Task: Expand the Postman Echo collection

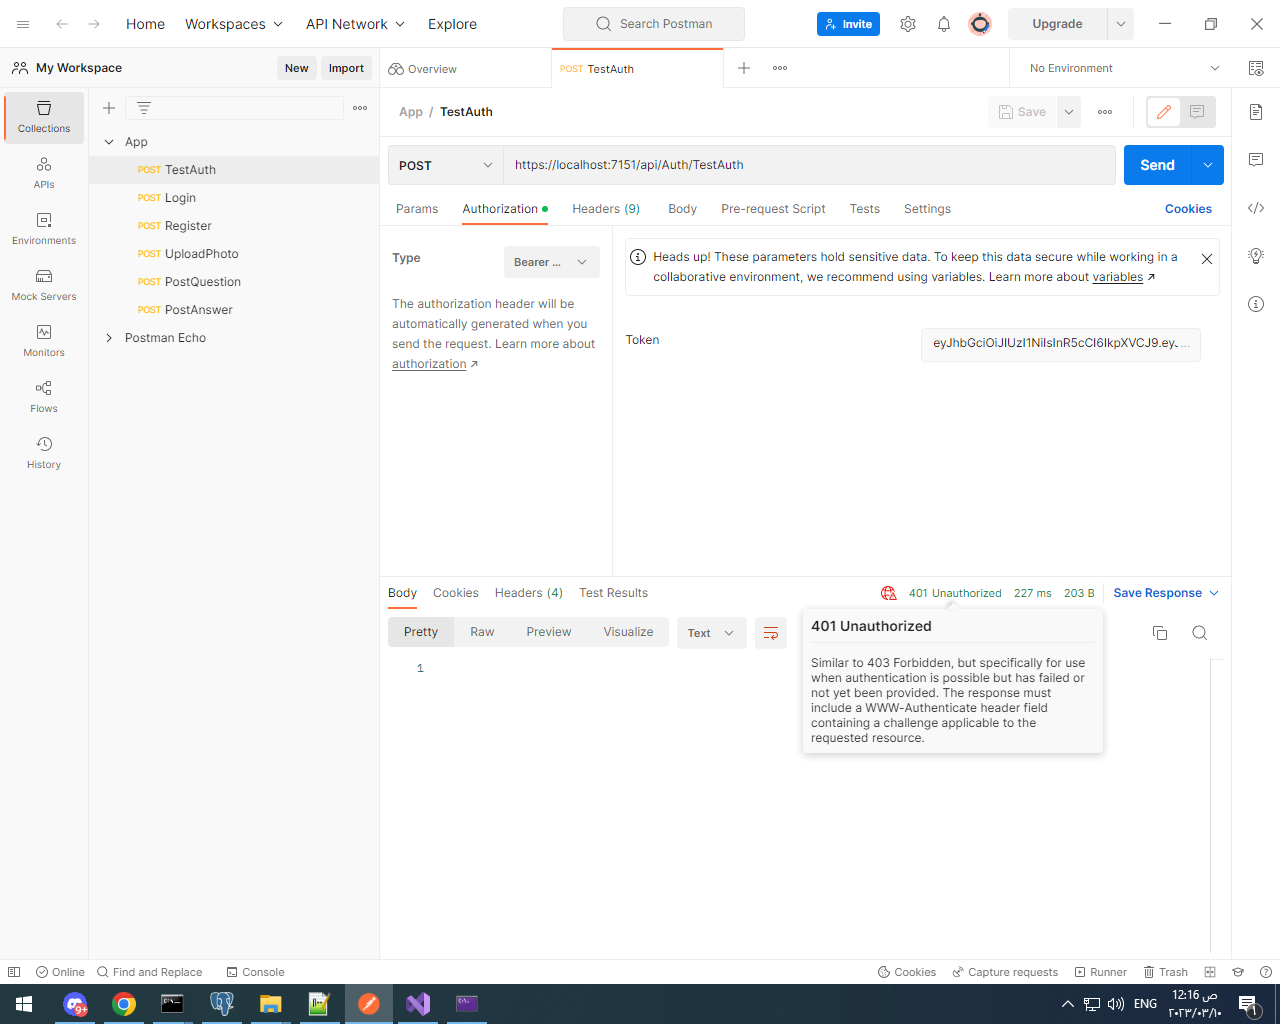Action: coord(109,338)
